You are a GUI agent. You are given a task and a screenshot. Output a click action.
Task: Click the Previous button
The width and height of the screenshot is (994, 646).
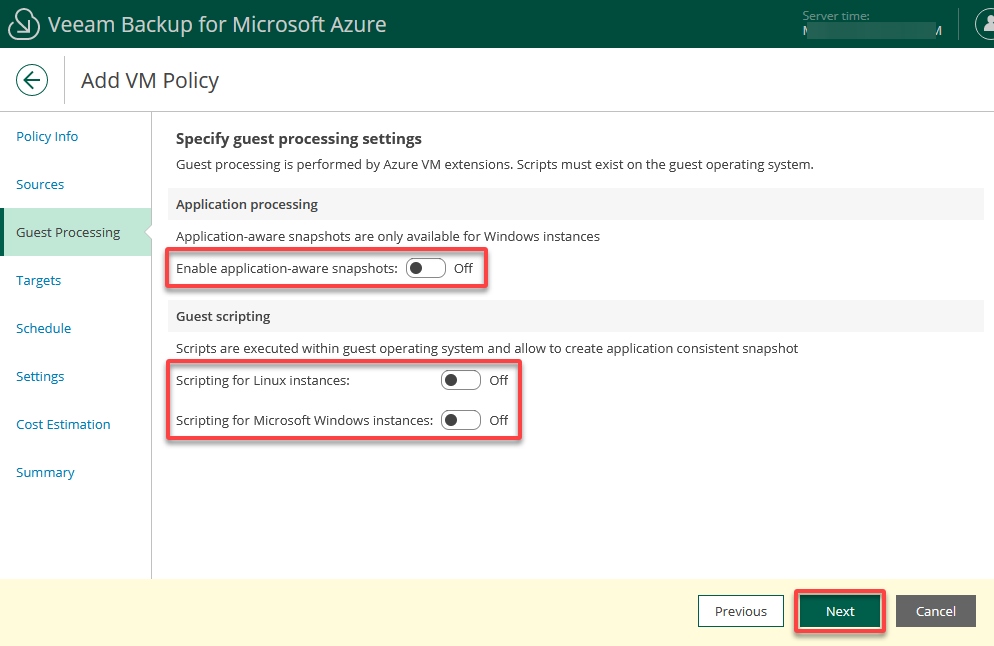pyautogui.click(x=740, y=611)
